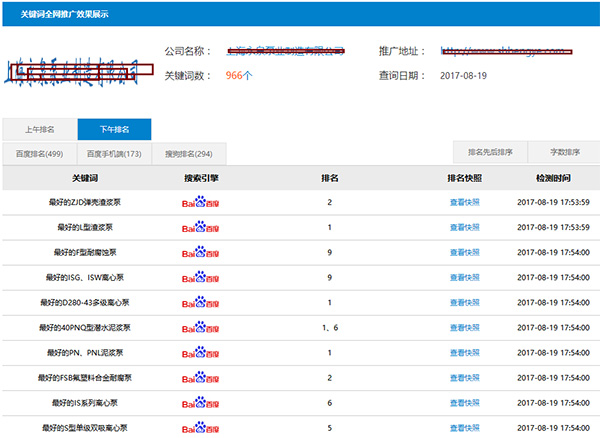This screenshot has width=600, height=438.
Task: Open the 百度排名(499) tab
Action: (39, 154)
